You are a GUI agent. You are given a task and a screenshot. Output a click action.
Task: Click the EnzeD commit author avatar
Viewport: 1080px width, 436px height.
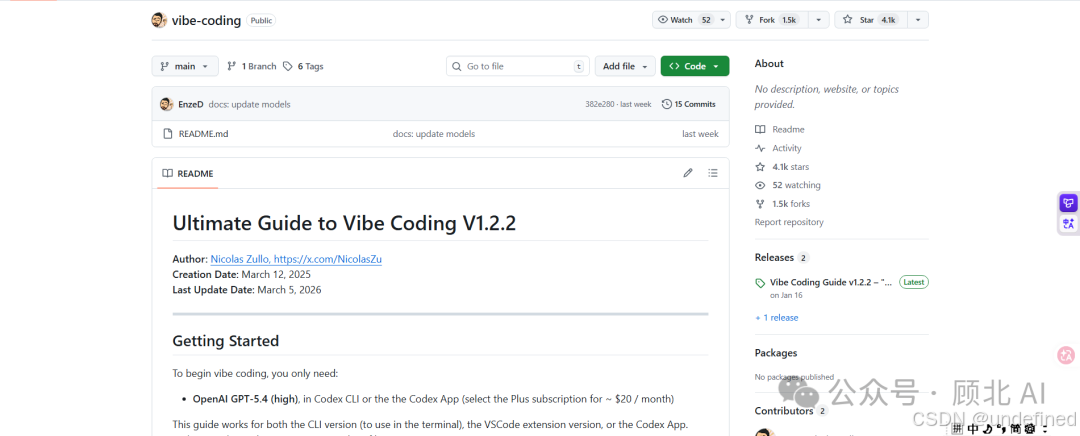pyautogui.click(x=166, y=104)
